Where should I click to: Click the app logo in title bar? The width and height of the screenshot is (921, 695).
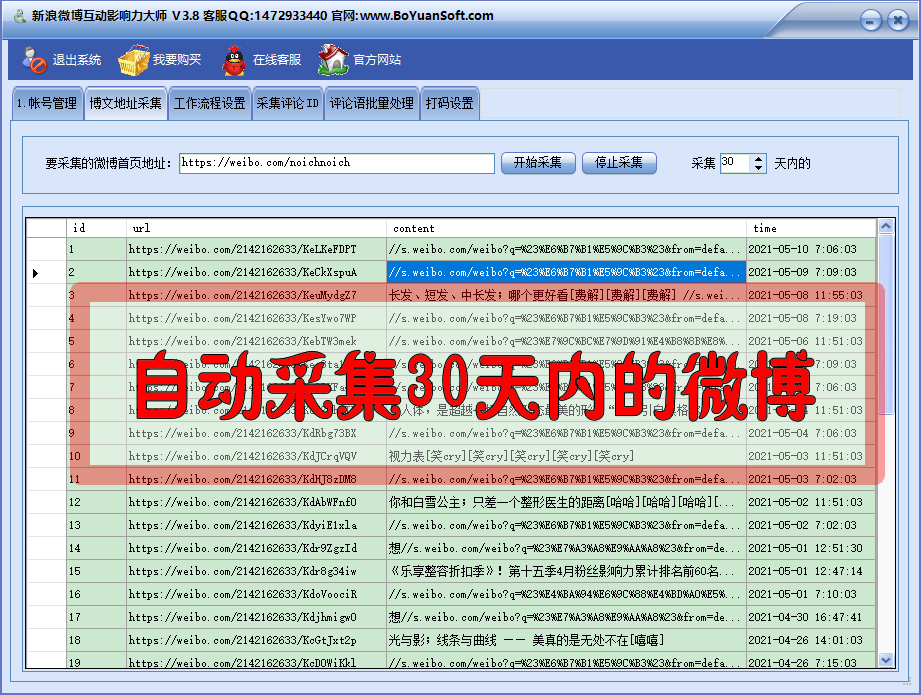point(19,16)
